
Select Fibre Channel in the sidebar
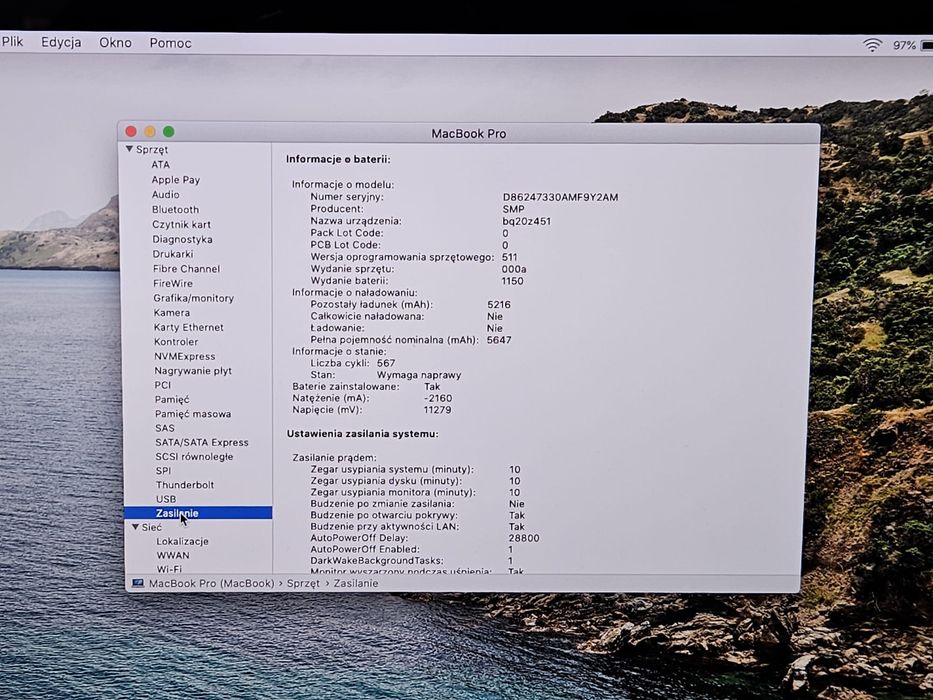(x=186, y=269)
